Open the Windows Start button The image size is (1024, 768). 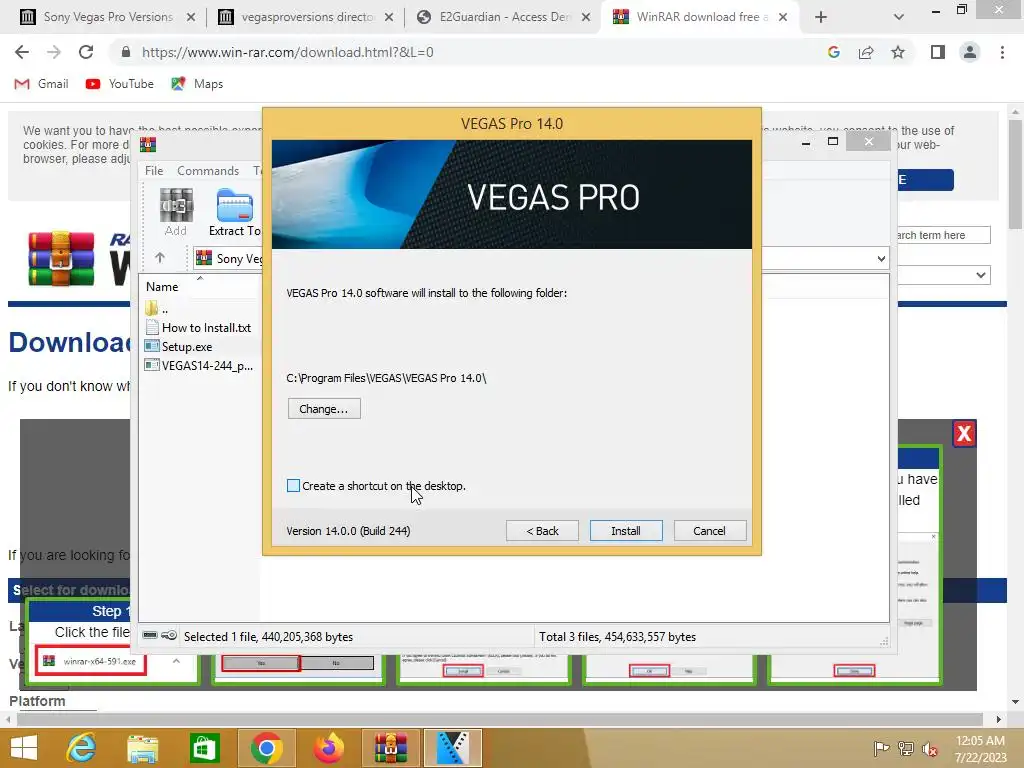[x=24, y=748]
